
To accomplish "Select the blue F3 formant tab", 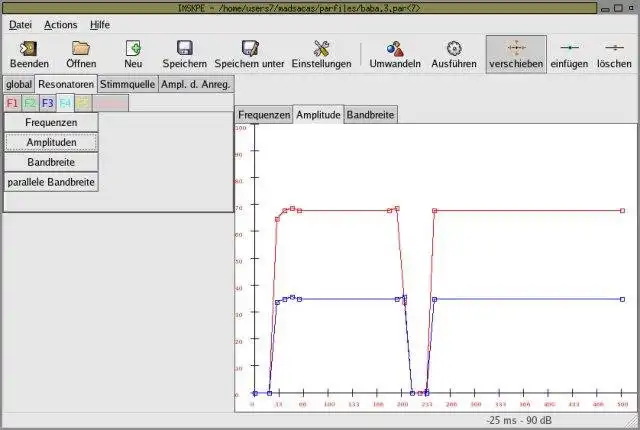I will [47, 103].
